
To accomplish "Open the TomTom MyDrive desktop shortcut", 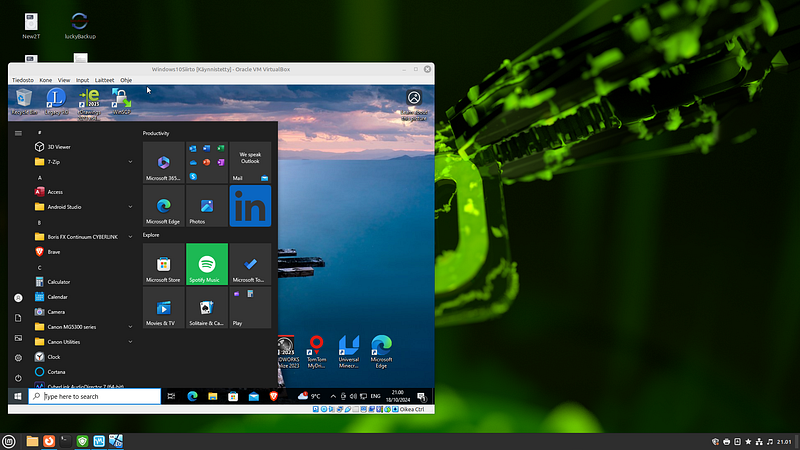I will [x=316, y=352].
